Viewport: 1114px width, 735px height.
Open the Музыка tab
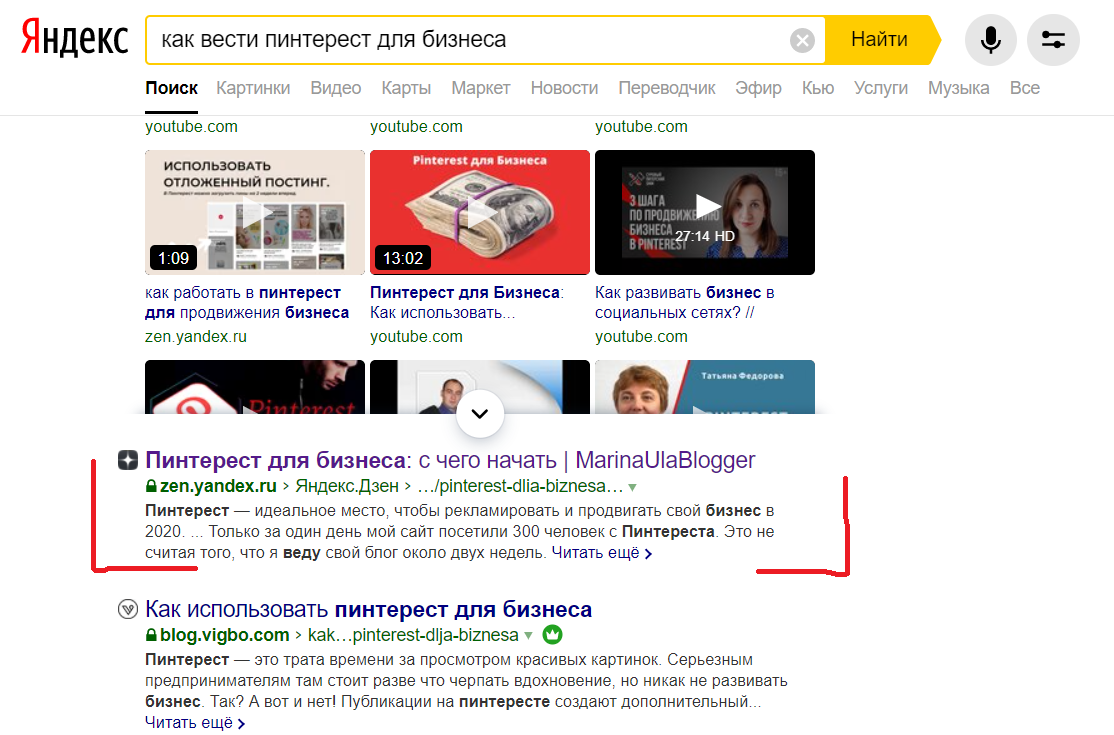pos(958,88)
